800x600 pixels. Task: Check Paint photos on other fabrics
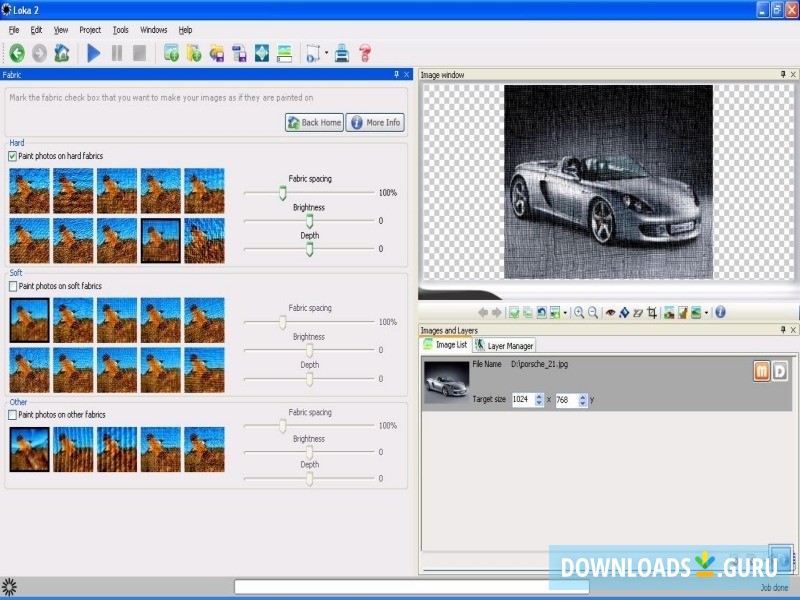coord(14,414)
